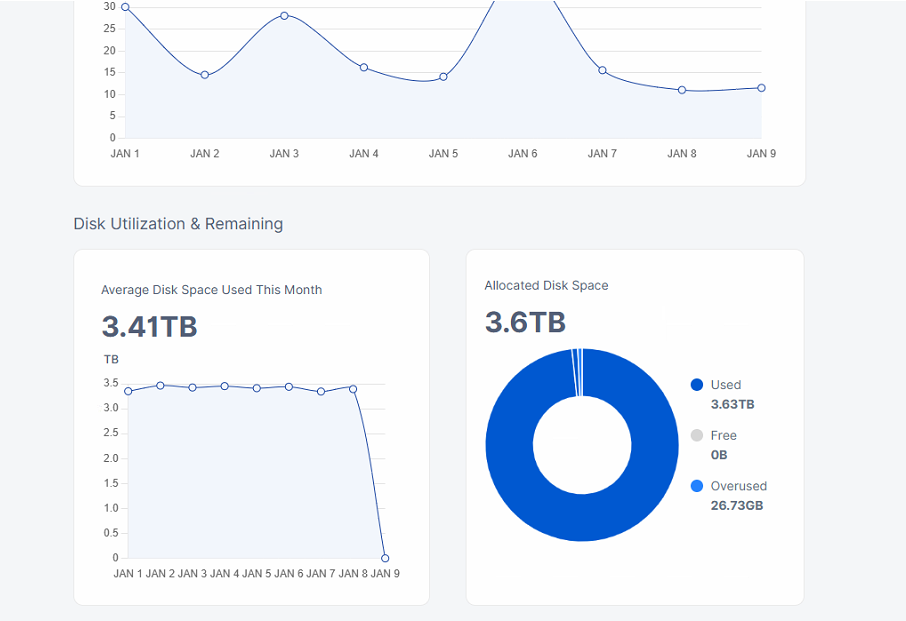Select the JAN 1 point on upper chart
Viewport: 906px width, 621px height.
[x=125, y=7]
